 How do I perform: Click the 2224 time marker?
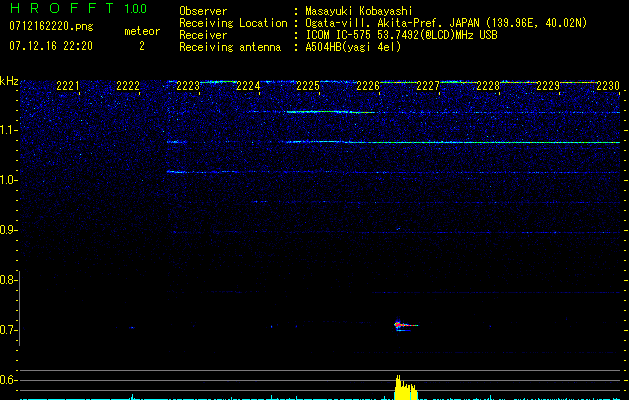(248, 86)
